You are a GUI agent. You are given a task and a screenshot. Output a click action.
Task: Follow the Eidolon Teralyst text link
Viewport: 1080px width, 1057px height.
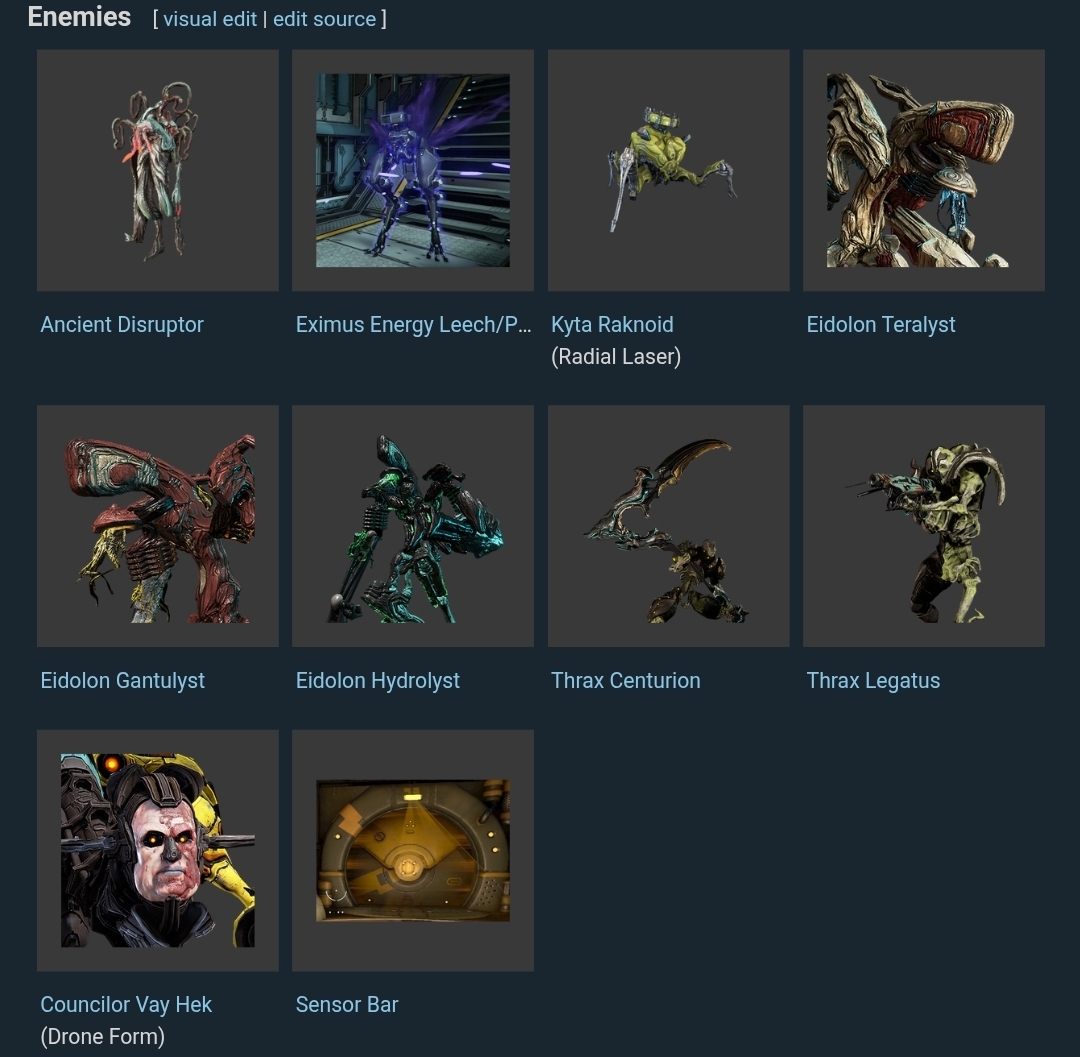(881, 324)
